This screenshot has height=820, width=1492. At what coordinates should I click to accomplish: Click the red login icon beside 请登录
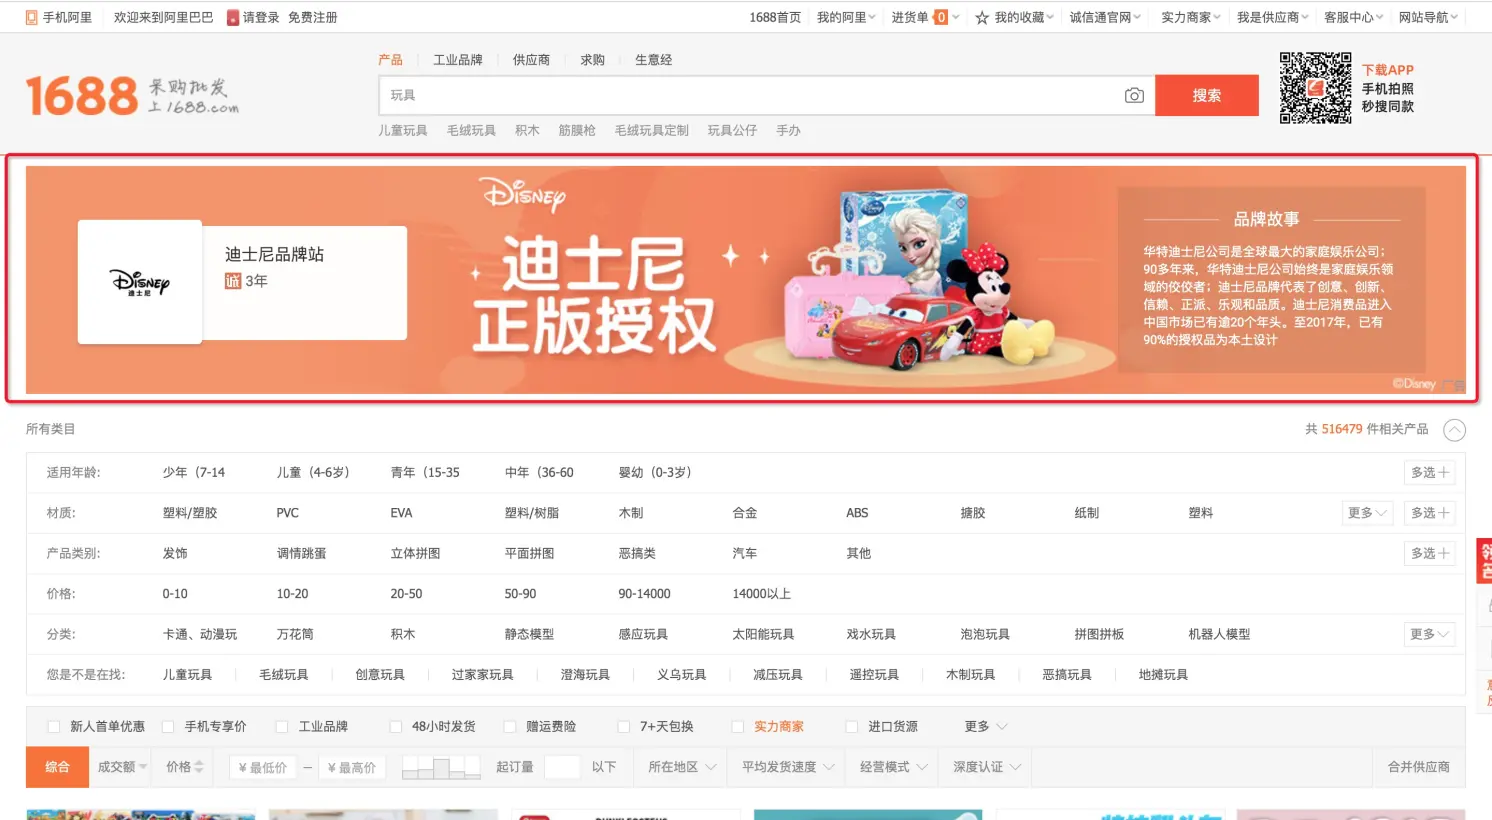233,17
